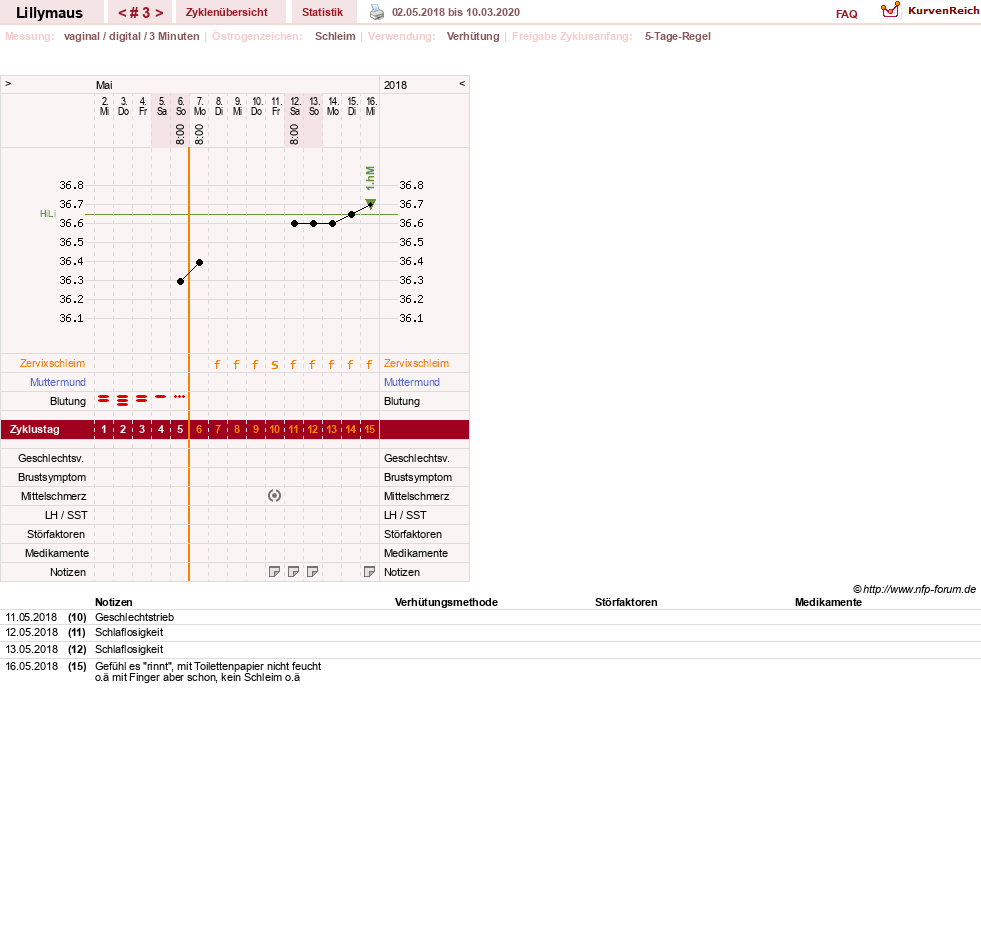Open note icon on cycle day 15
Viewport: 981px width, 935px height.
point(369,571)
